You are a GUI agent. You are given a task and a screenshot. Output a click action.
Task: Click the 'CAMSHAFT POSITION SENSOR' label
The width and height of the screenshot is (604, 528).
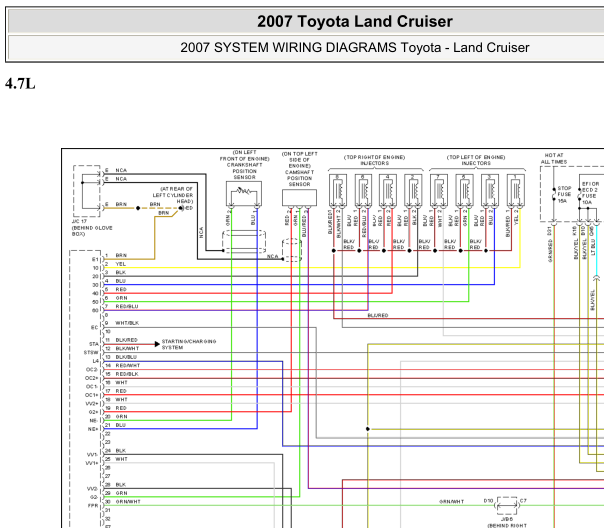tap(299, 178)
